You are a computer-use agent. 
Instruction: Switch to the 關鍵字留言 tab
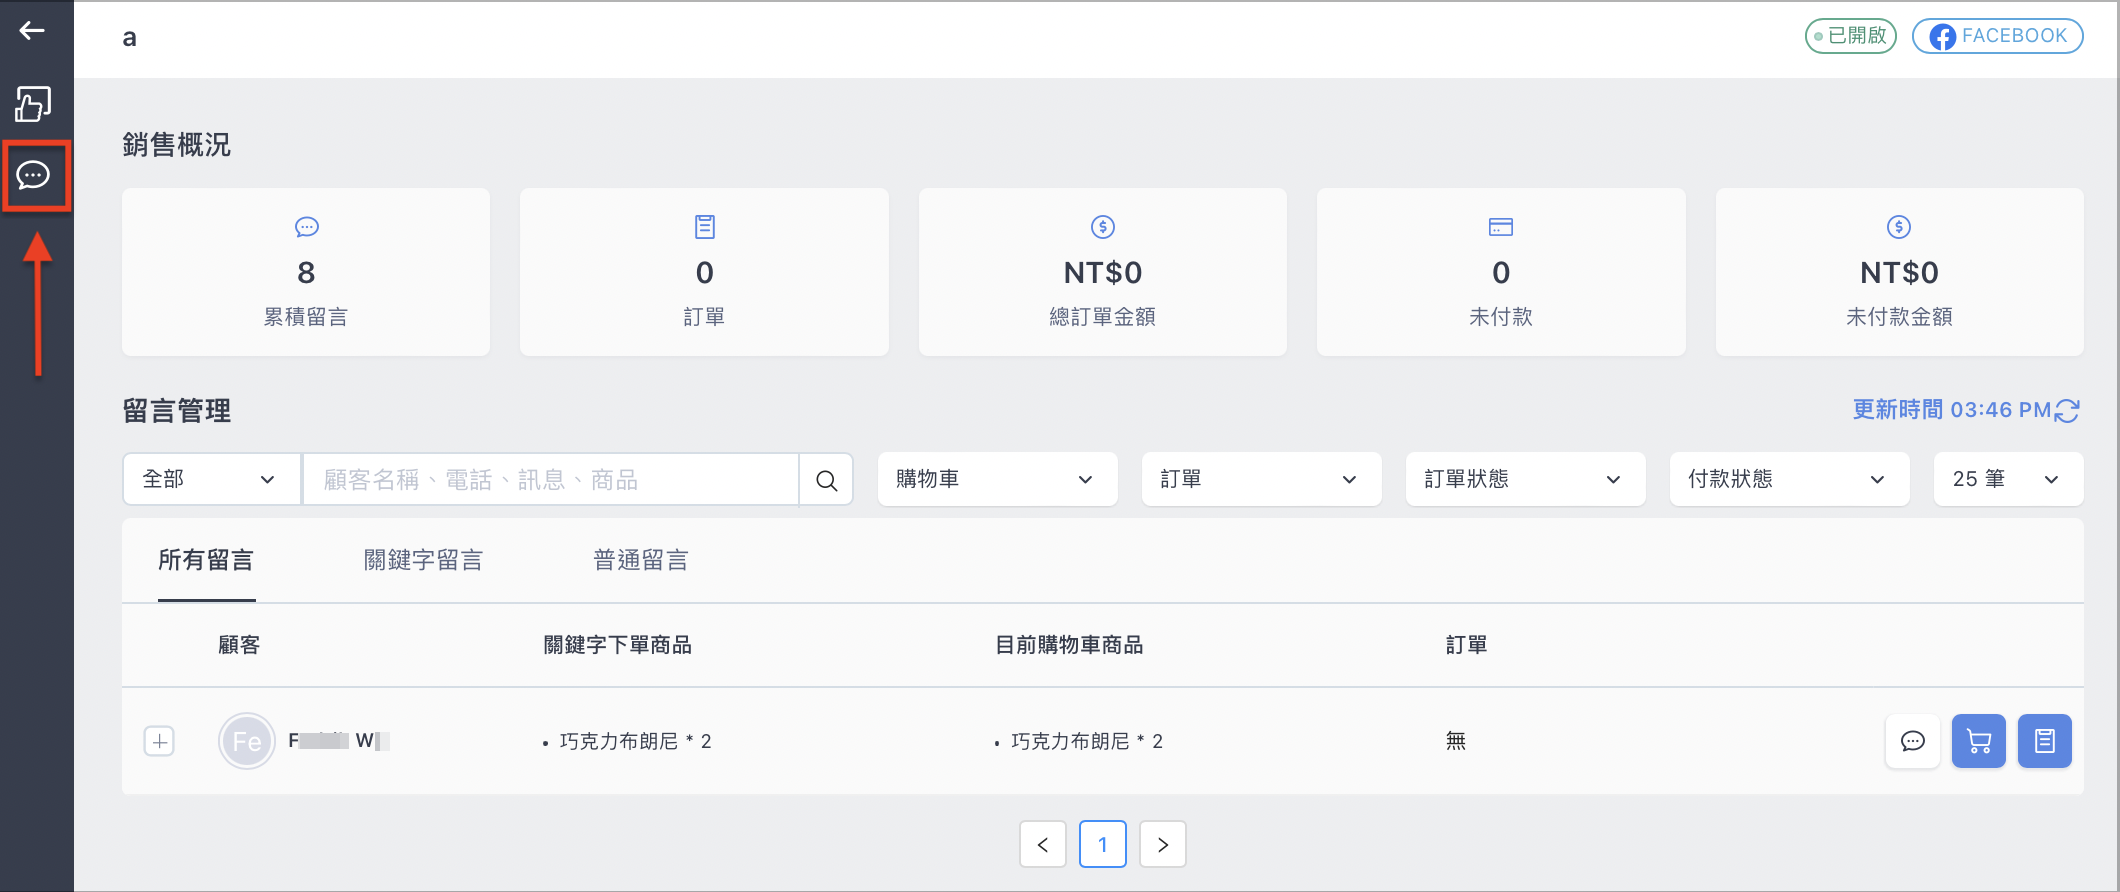424,560
